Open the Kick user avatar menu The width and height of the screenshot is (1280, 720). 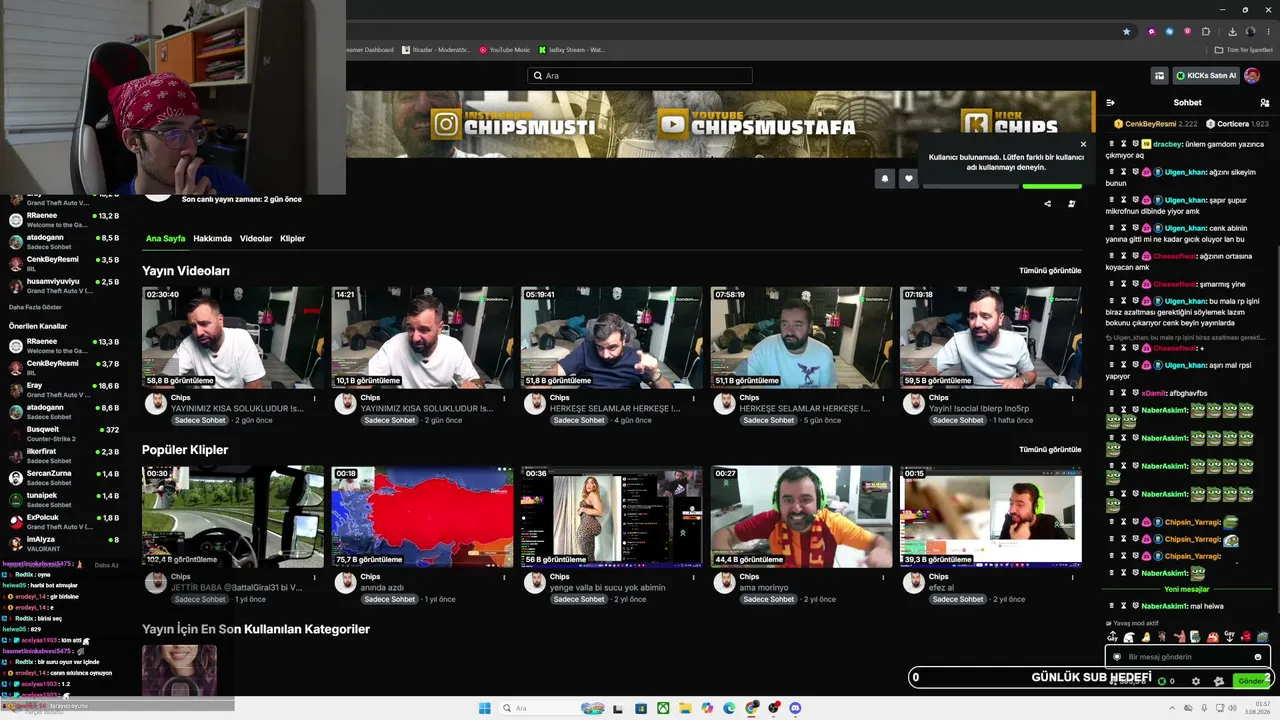[x=1252, y=75]
